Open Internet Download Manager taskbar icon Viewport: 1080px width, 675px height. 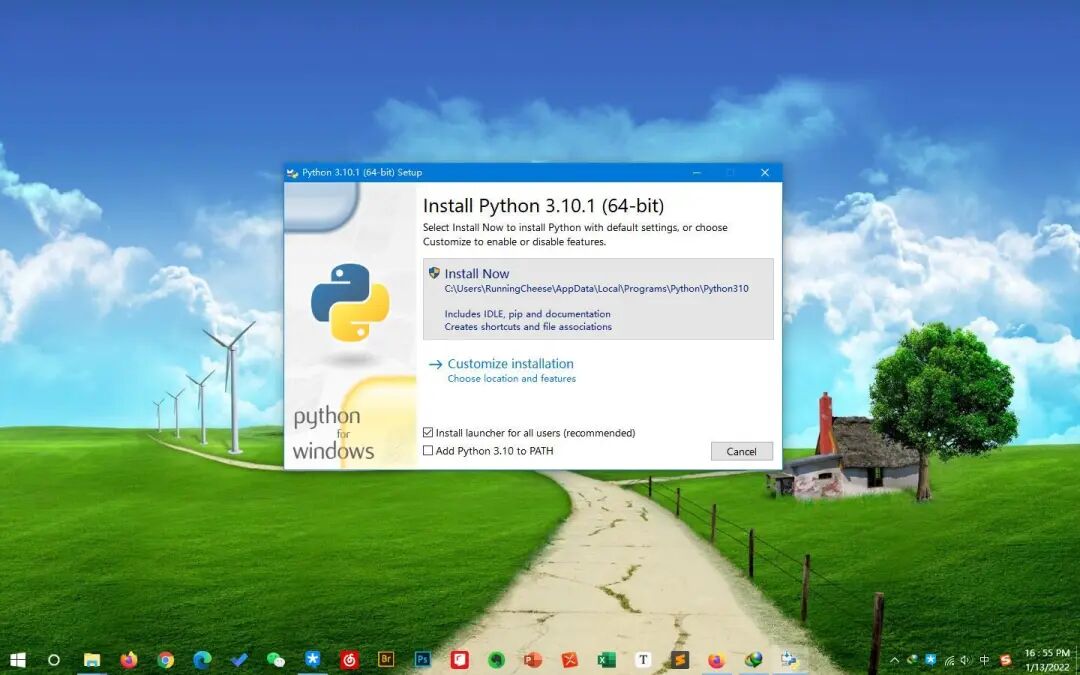pos(754,660)
